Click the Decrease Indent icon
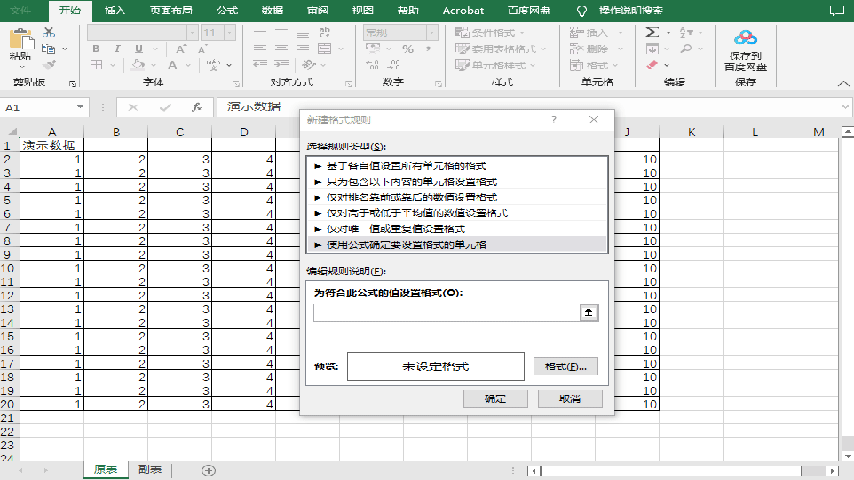This screenshot has width=854, height=480. tap(260, 64)
